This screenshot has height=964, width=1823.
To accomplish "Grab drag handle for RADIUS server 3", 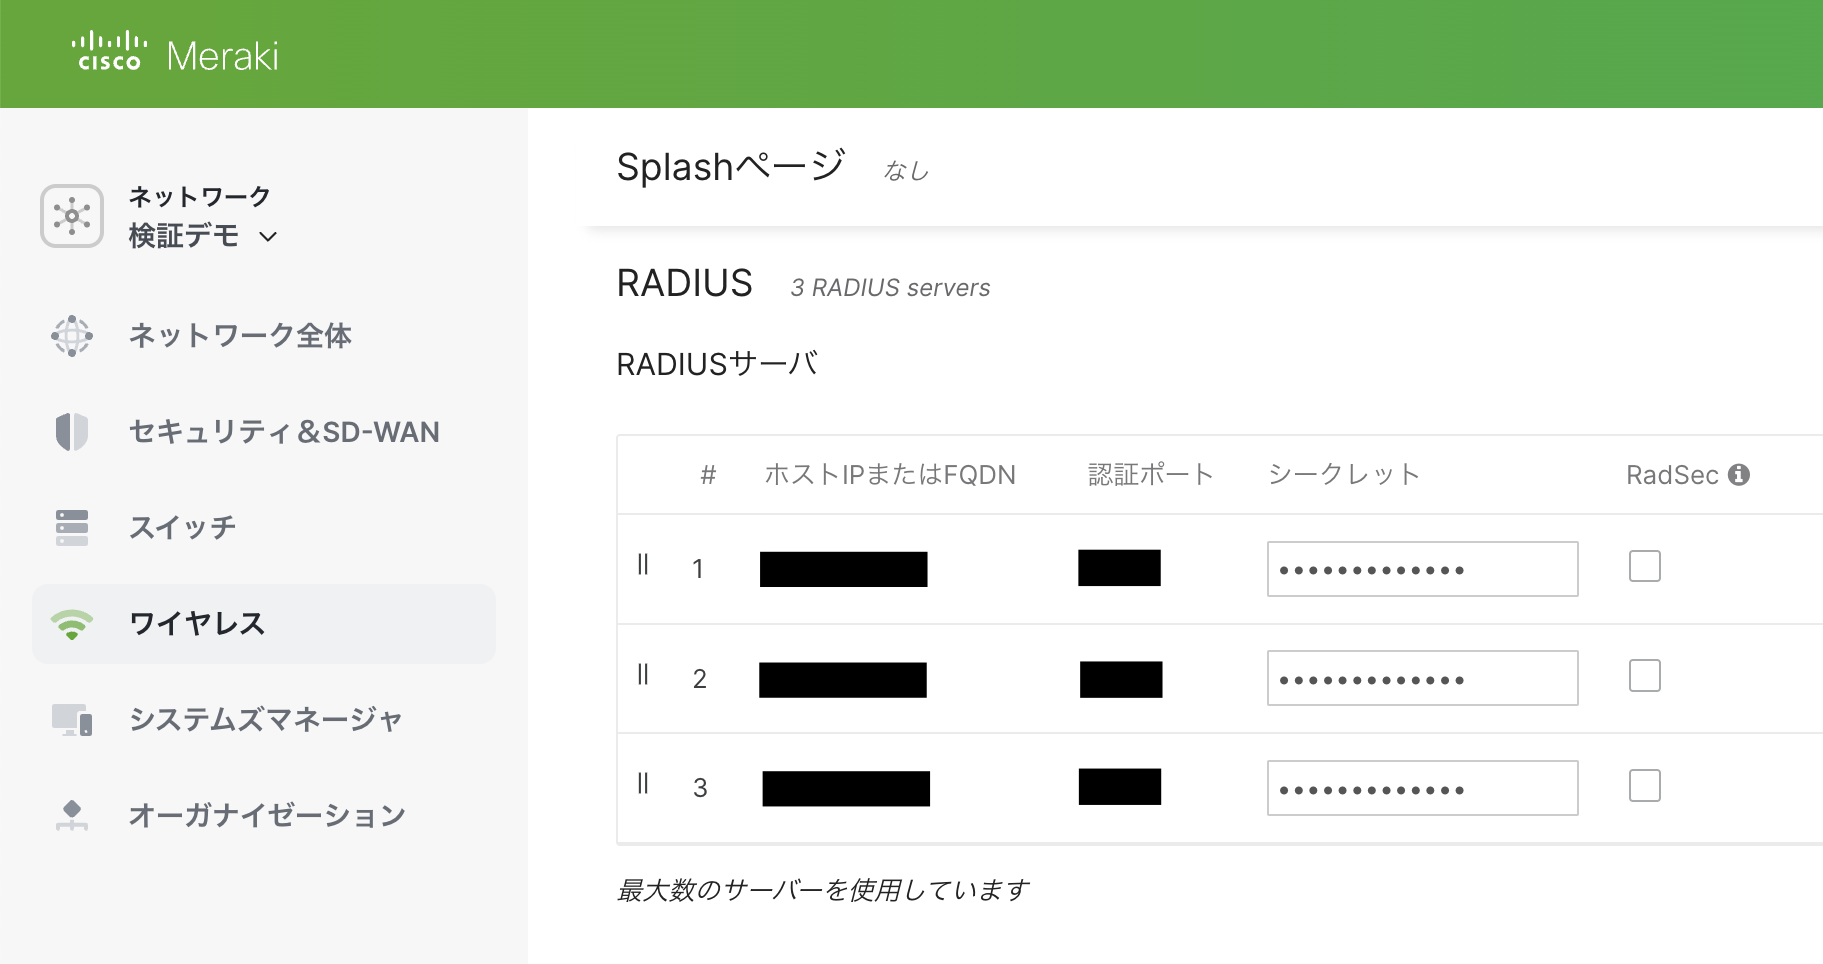I will point(643,784).
